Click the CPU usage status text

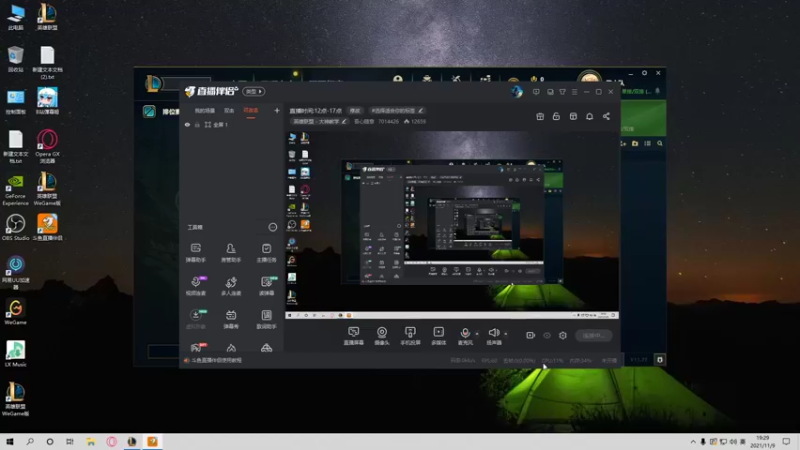coord(553,360)
